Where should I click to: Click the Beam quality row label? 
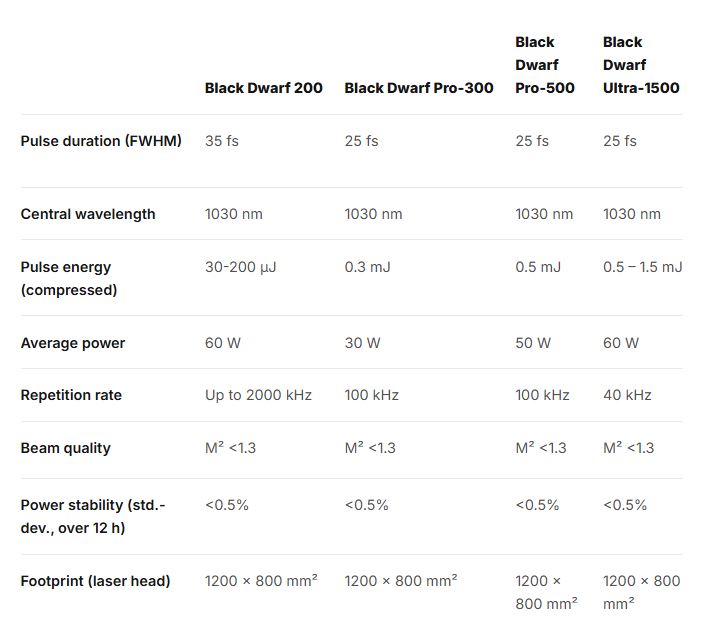point(65,448)
